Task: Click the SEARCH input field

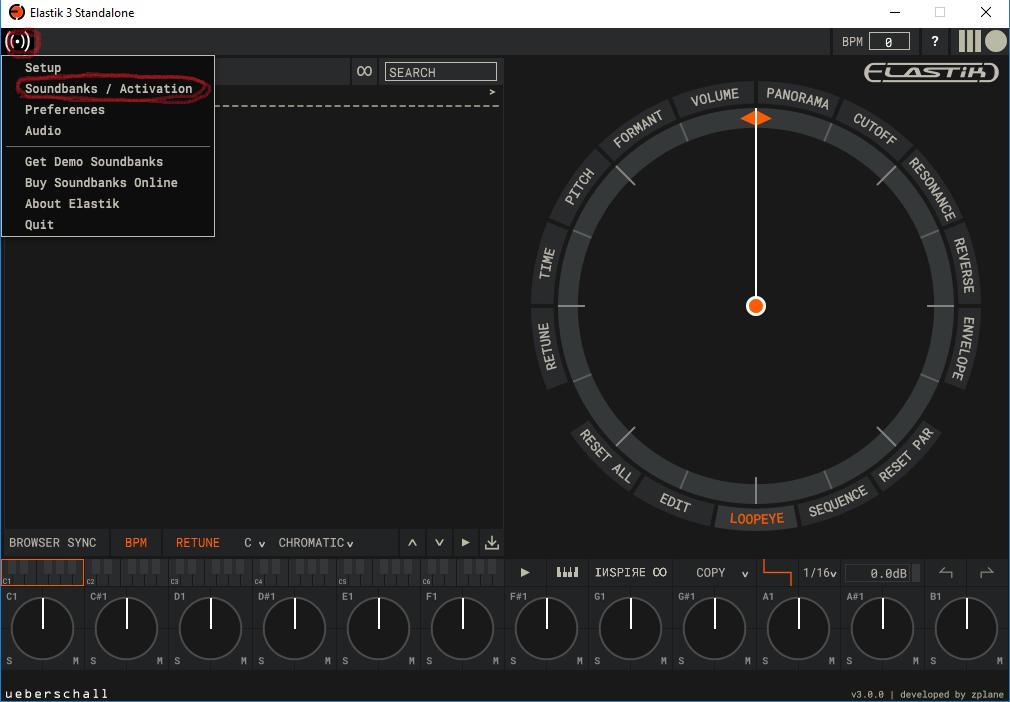Action: (x=441, y=72)
